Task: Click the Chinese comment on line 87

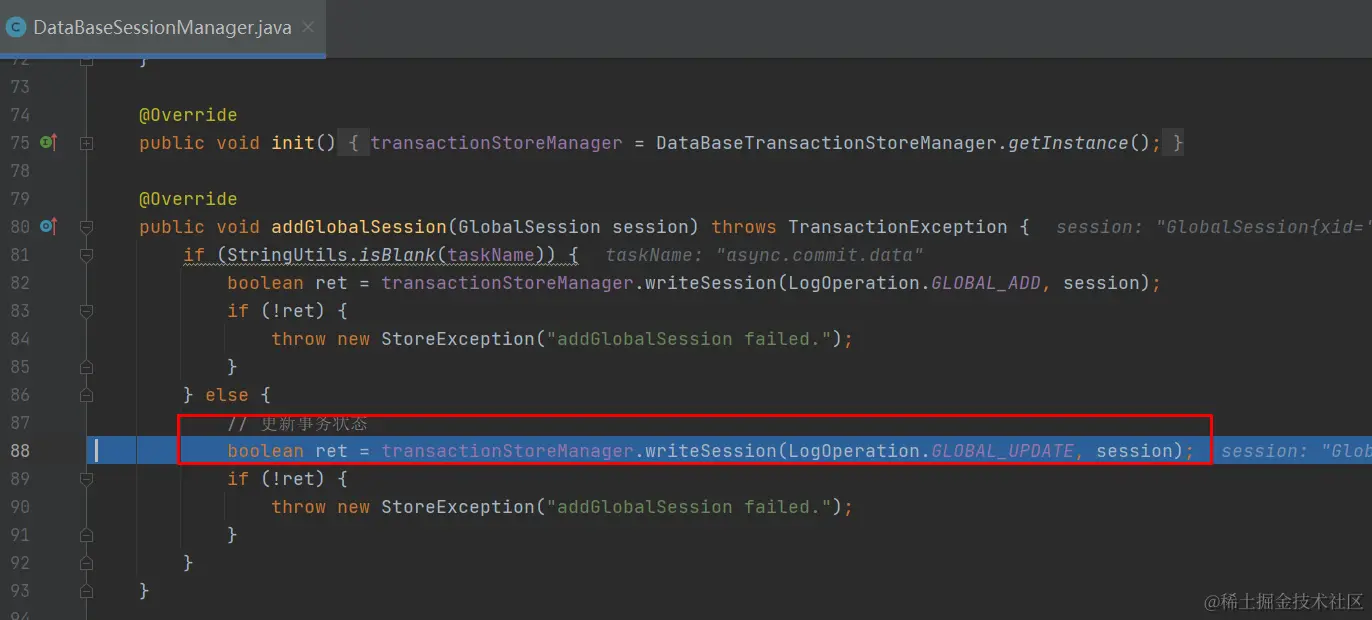Action: 298,423
